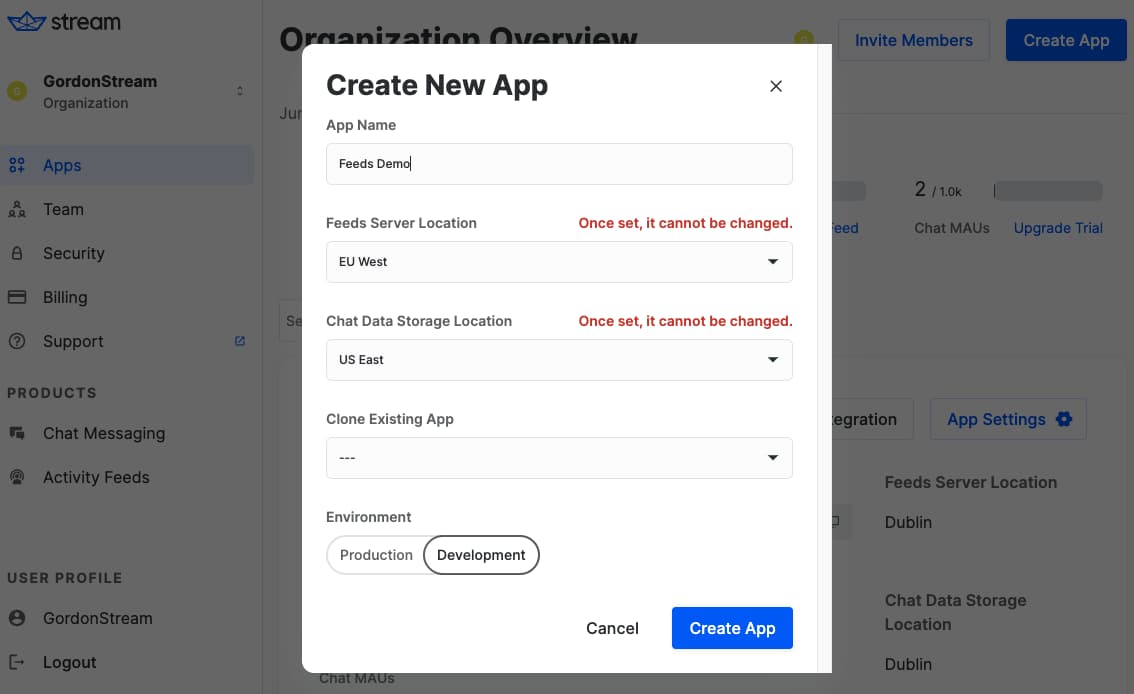The height and width of the screenshot is (694, 1134).
Task: Click the Apps grid icon
Action: (x=17, y=166)
